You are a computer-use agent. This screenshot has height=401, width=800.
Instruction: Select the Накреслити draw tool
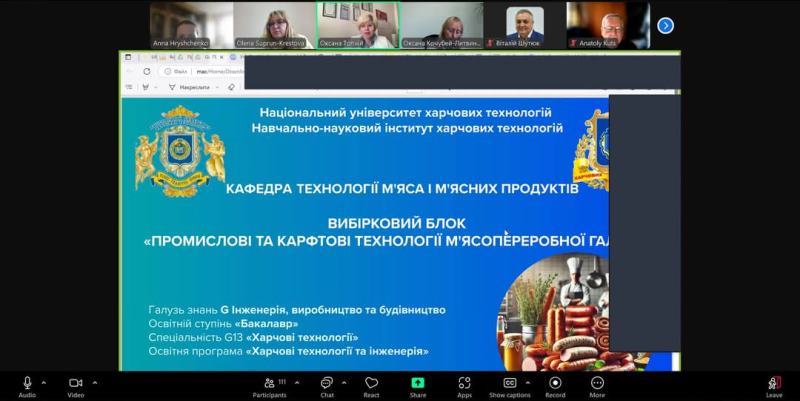click(x=190, y=87)
